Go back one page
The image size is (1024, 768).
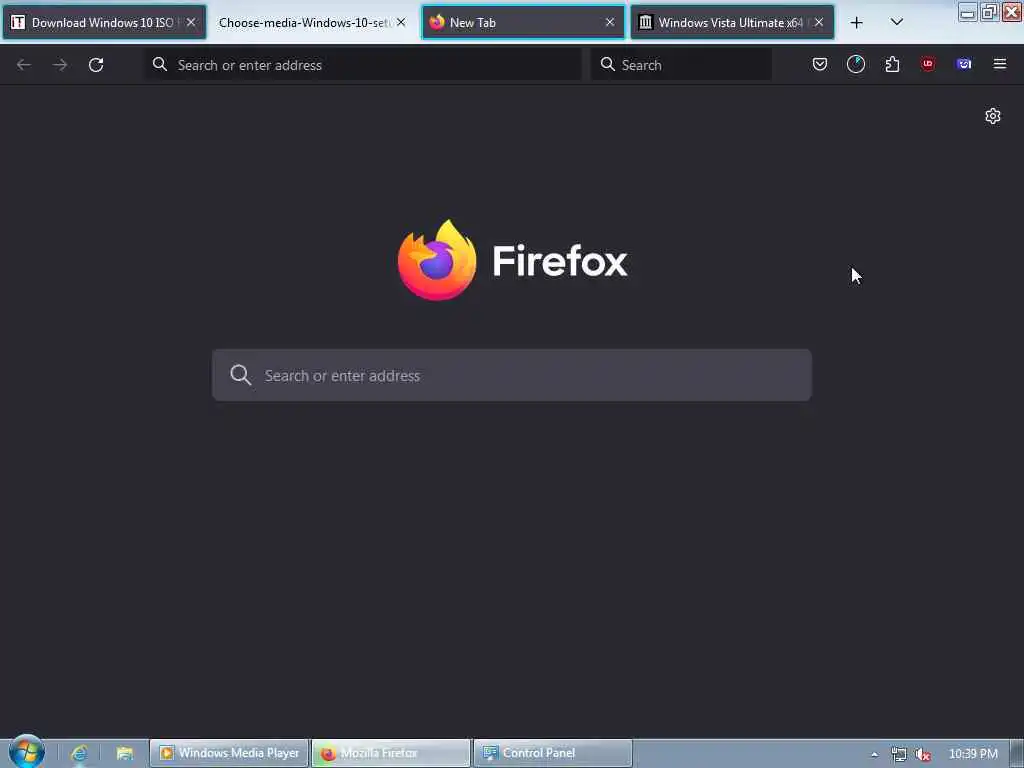(x=24, y=65)
